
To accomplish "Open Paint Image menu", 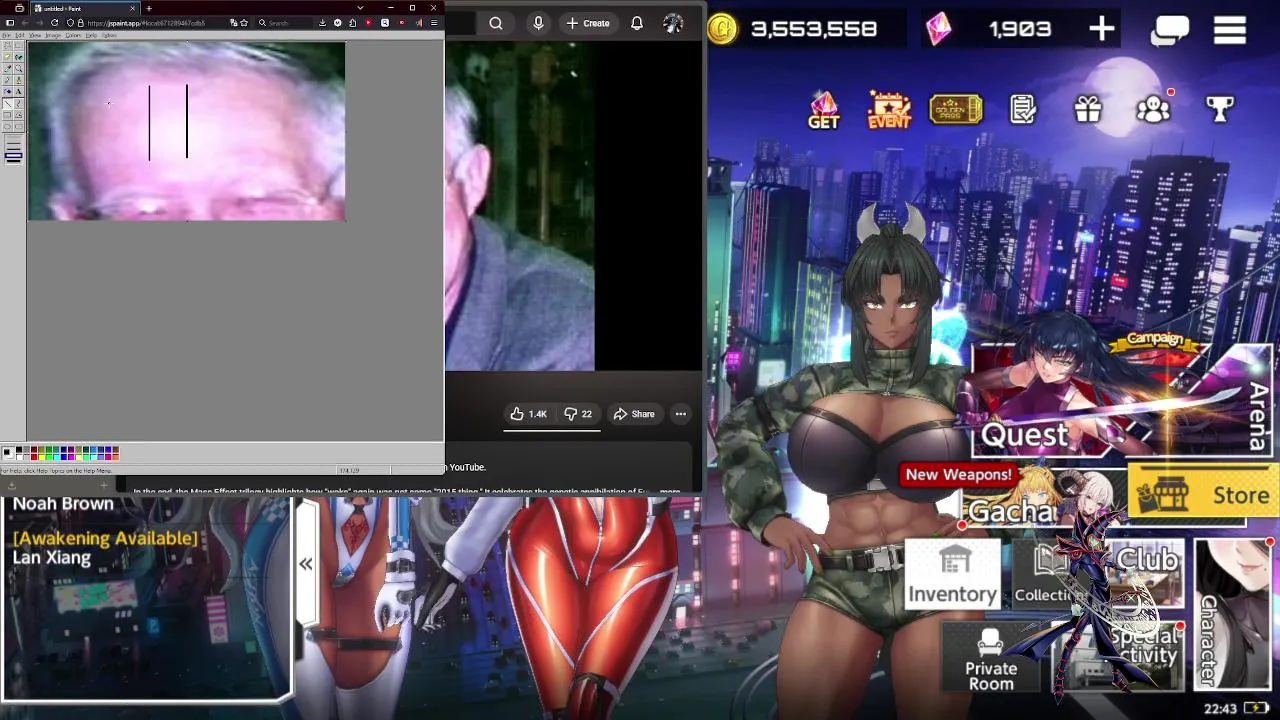I will (x=53, y=35).
